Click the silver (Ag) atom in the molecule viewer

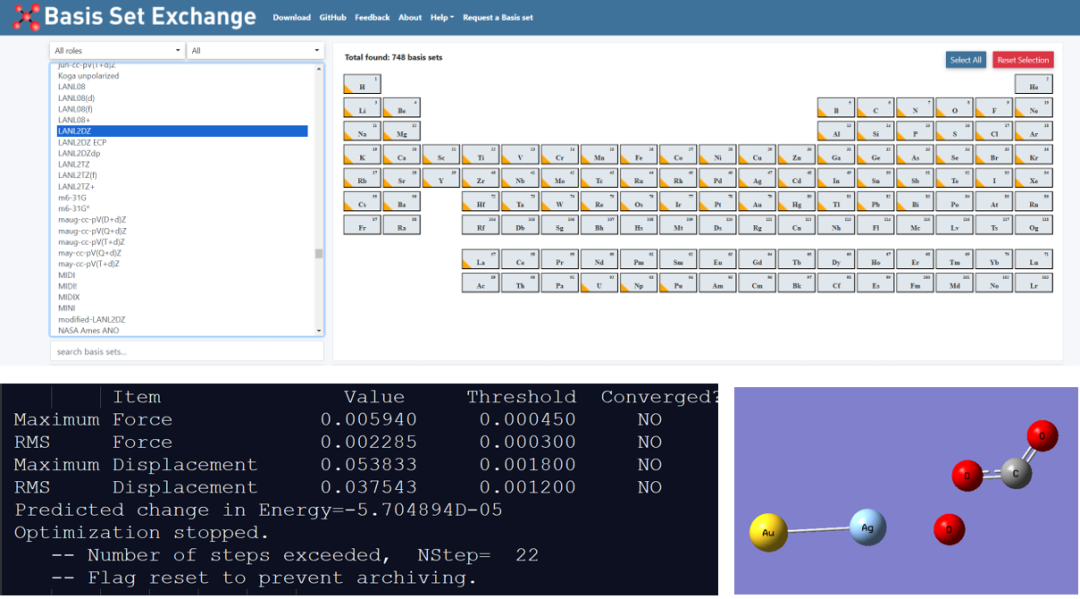(x=868, y=527)
